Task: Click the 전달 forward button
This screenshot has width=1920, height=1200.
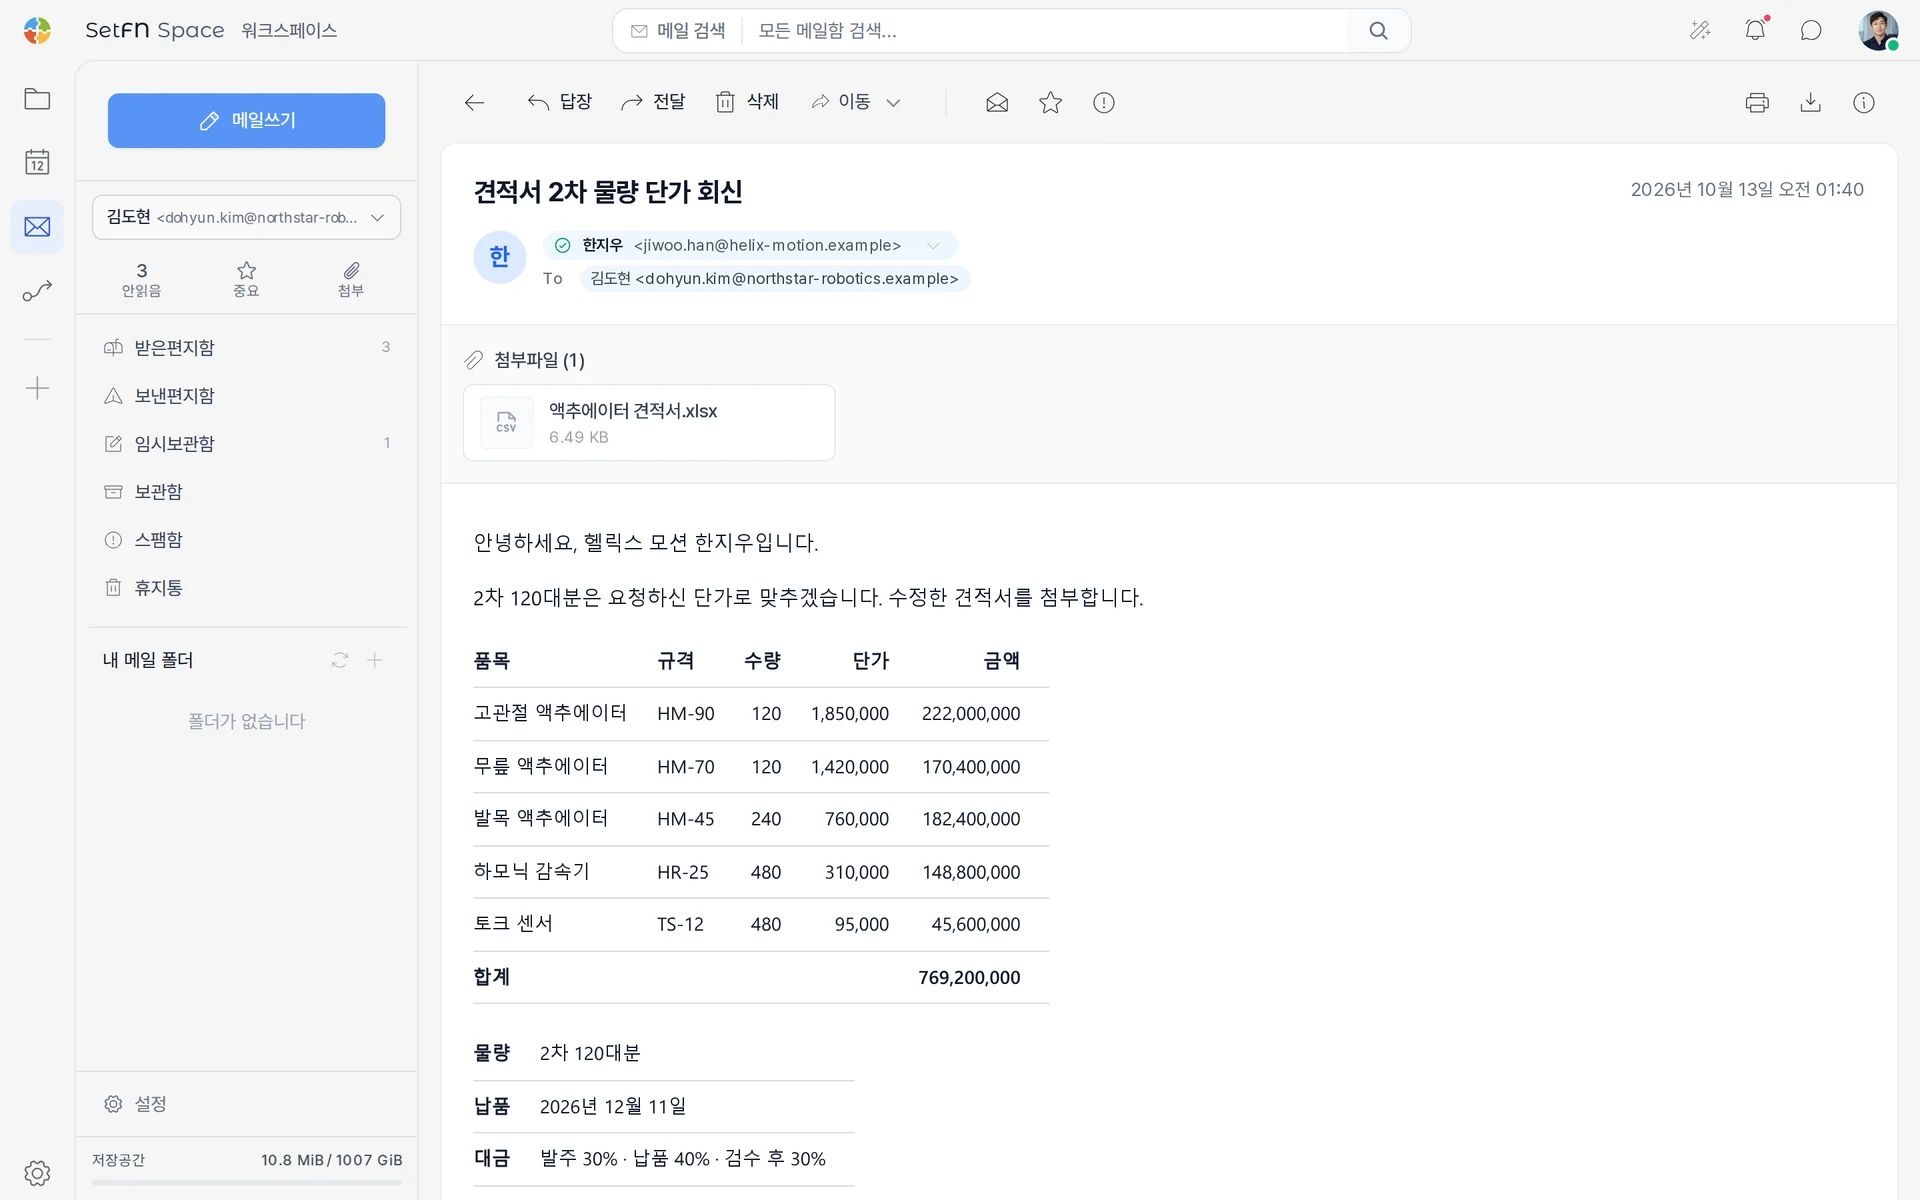Action: pyautogui.click(x=653, y=102)
